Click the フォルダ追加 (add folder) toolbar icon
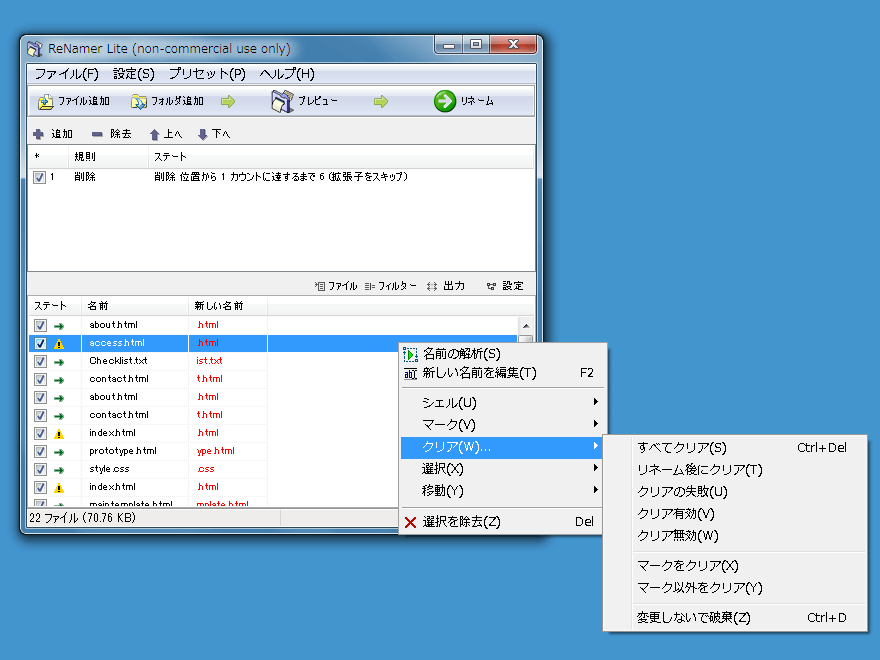The height and width of the screenshot is (660, 880). (139, 102)
